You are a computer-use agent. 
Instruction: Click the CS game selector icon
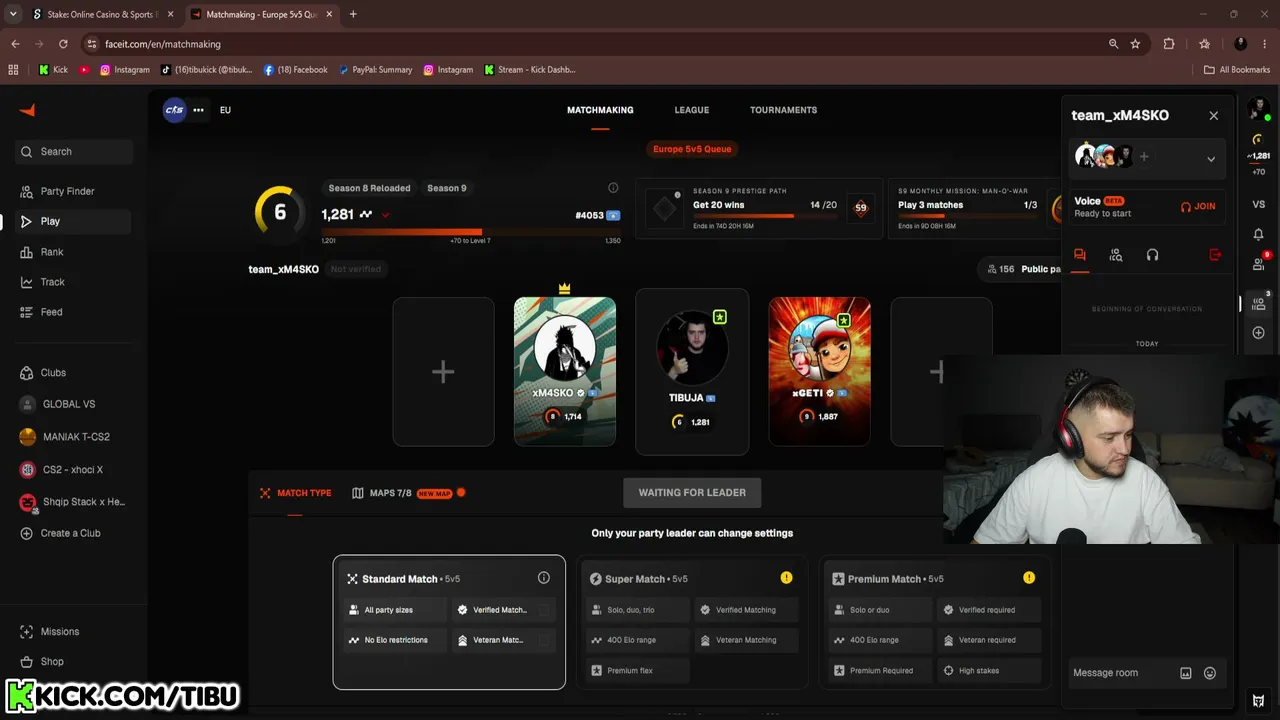pos(175,110)
